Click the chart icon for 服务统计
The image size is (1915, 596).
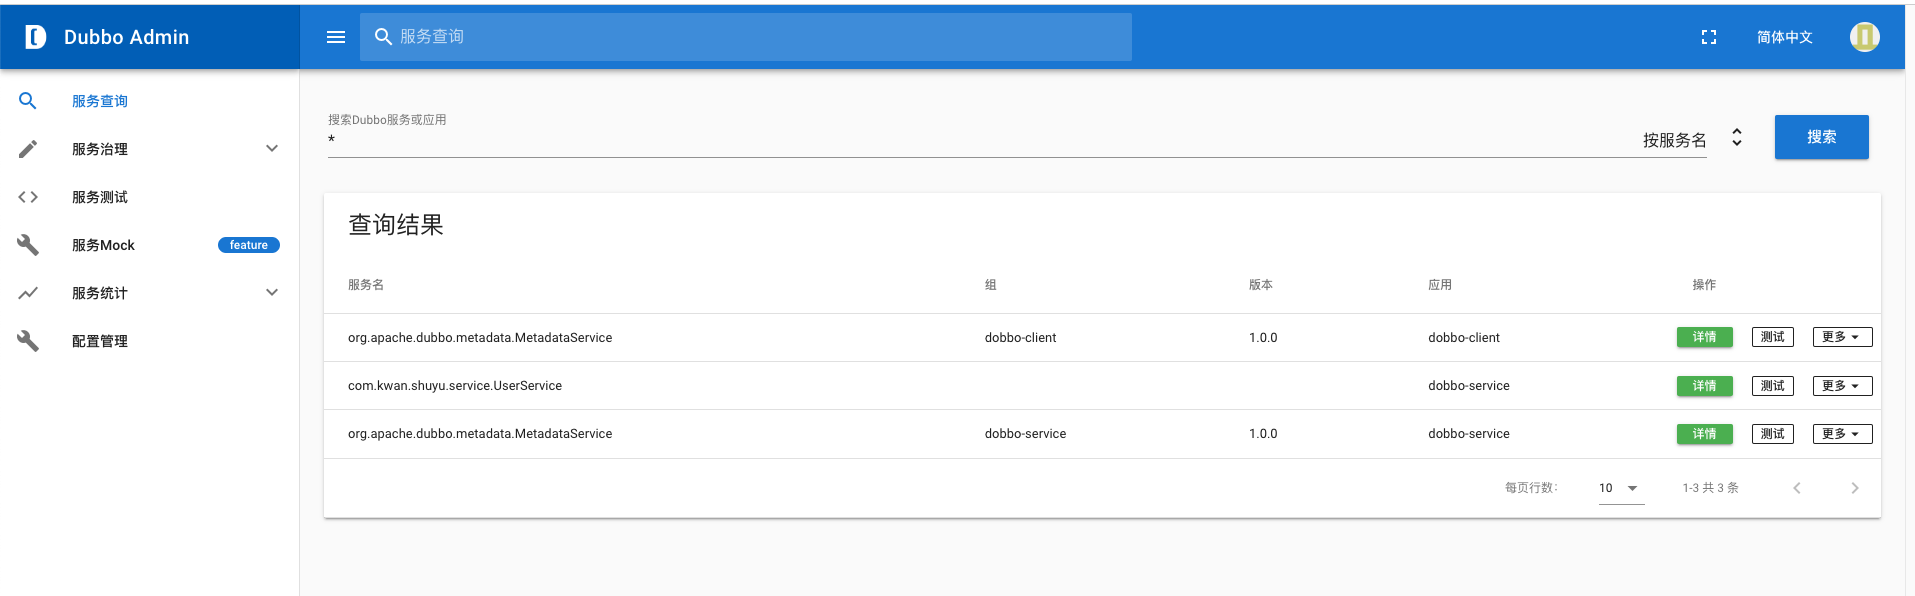(x=28, y=293)
